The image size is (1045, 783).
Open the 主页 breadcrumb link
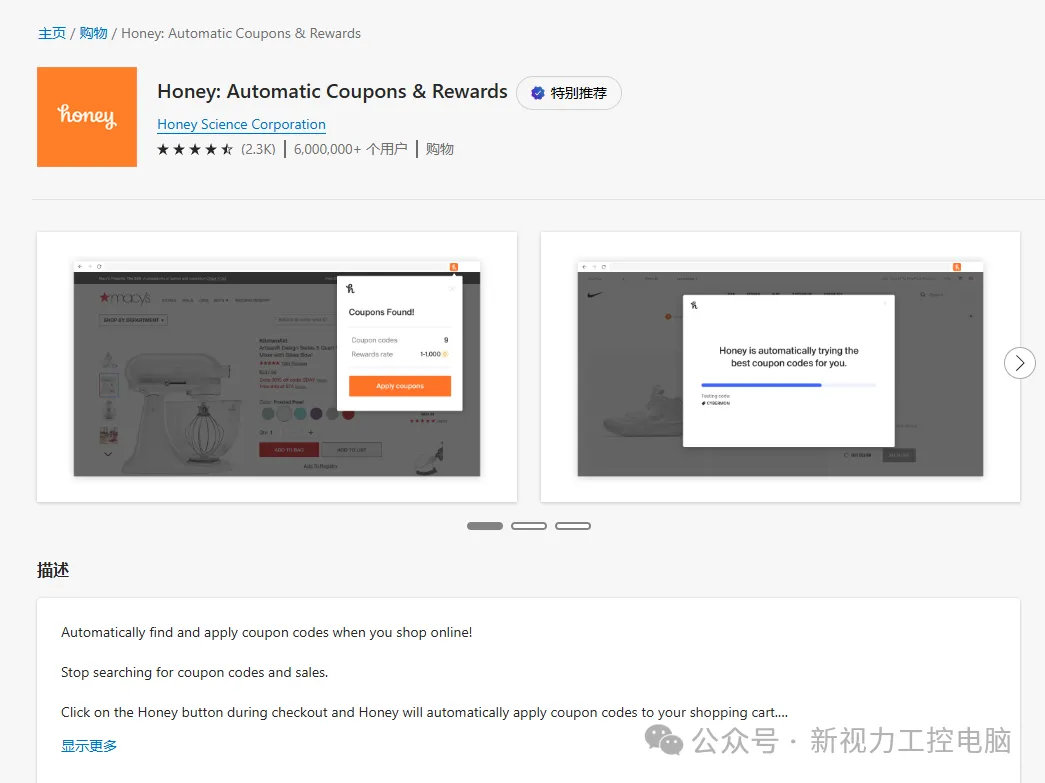coord(52,33)
